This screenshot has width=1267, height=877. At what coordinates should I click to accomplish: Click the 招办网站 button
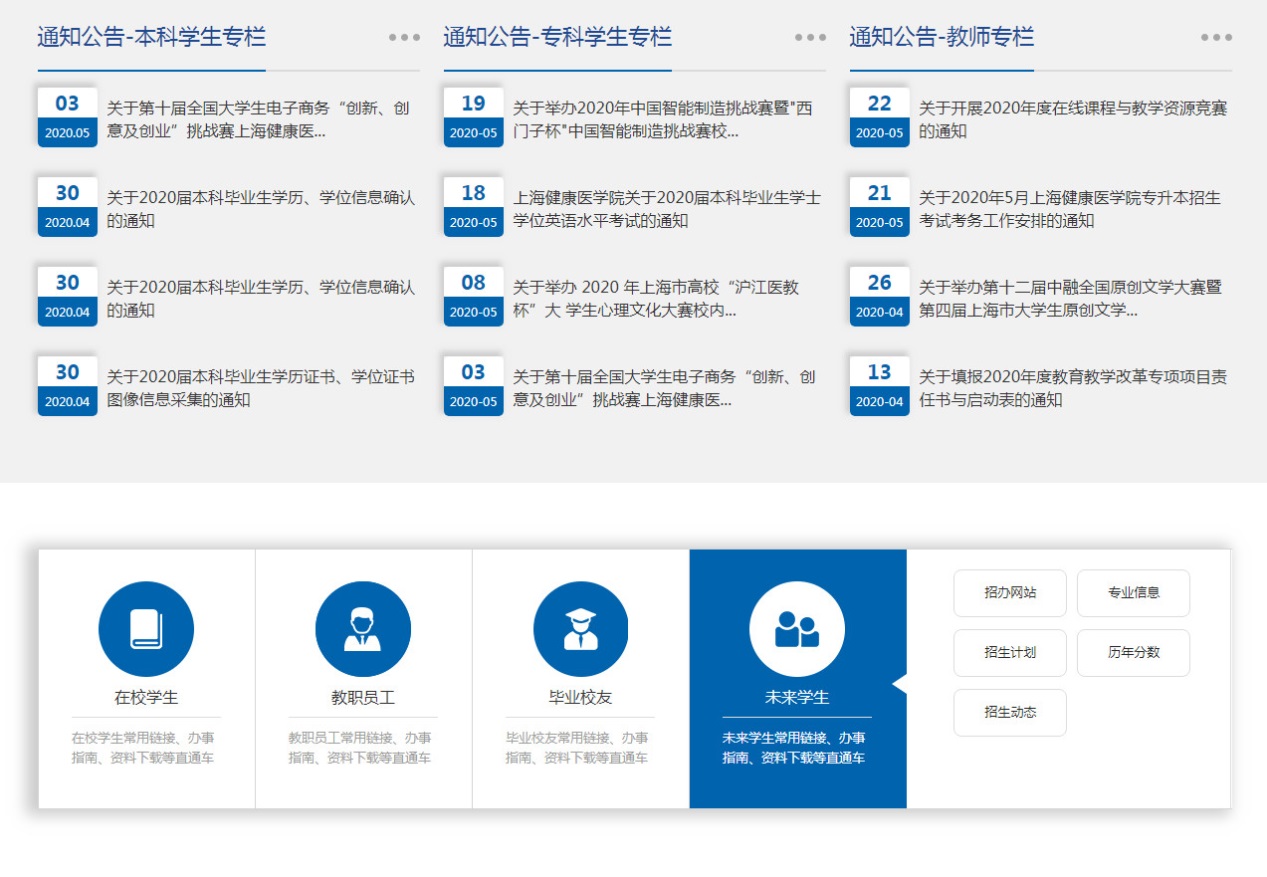click(1010, 593)
